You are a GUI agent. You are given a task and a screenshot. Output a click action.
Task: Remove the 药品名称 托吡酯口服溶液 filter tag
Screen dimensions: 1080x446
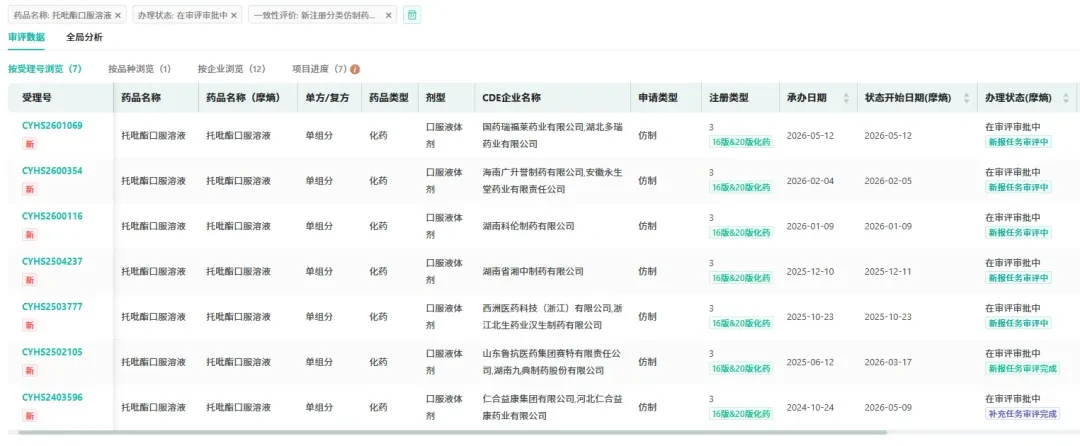[x=118, y=15]
